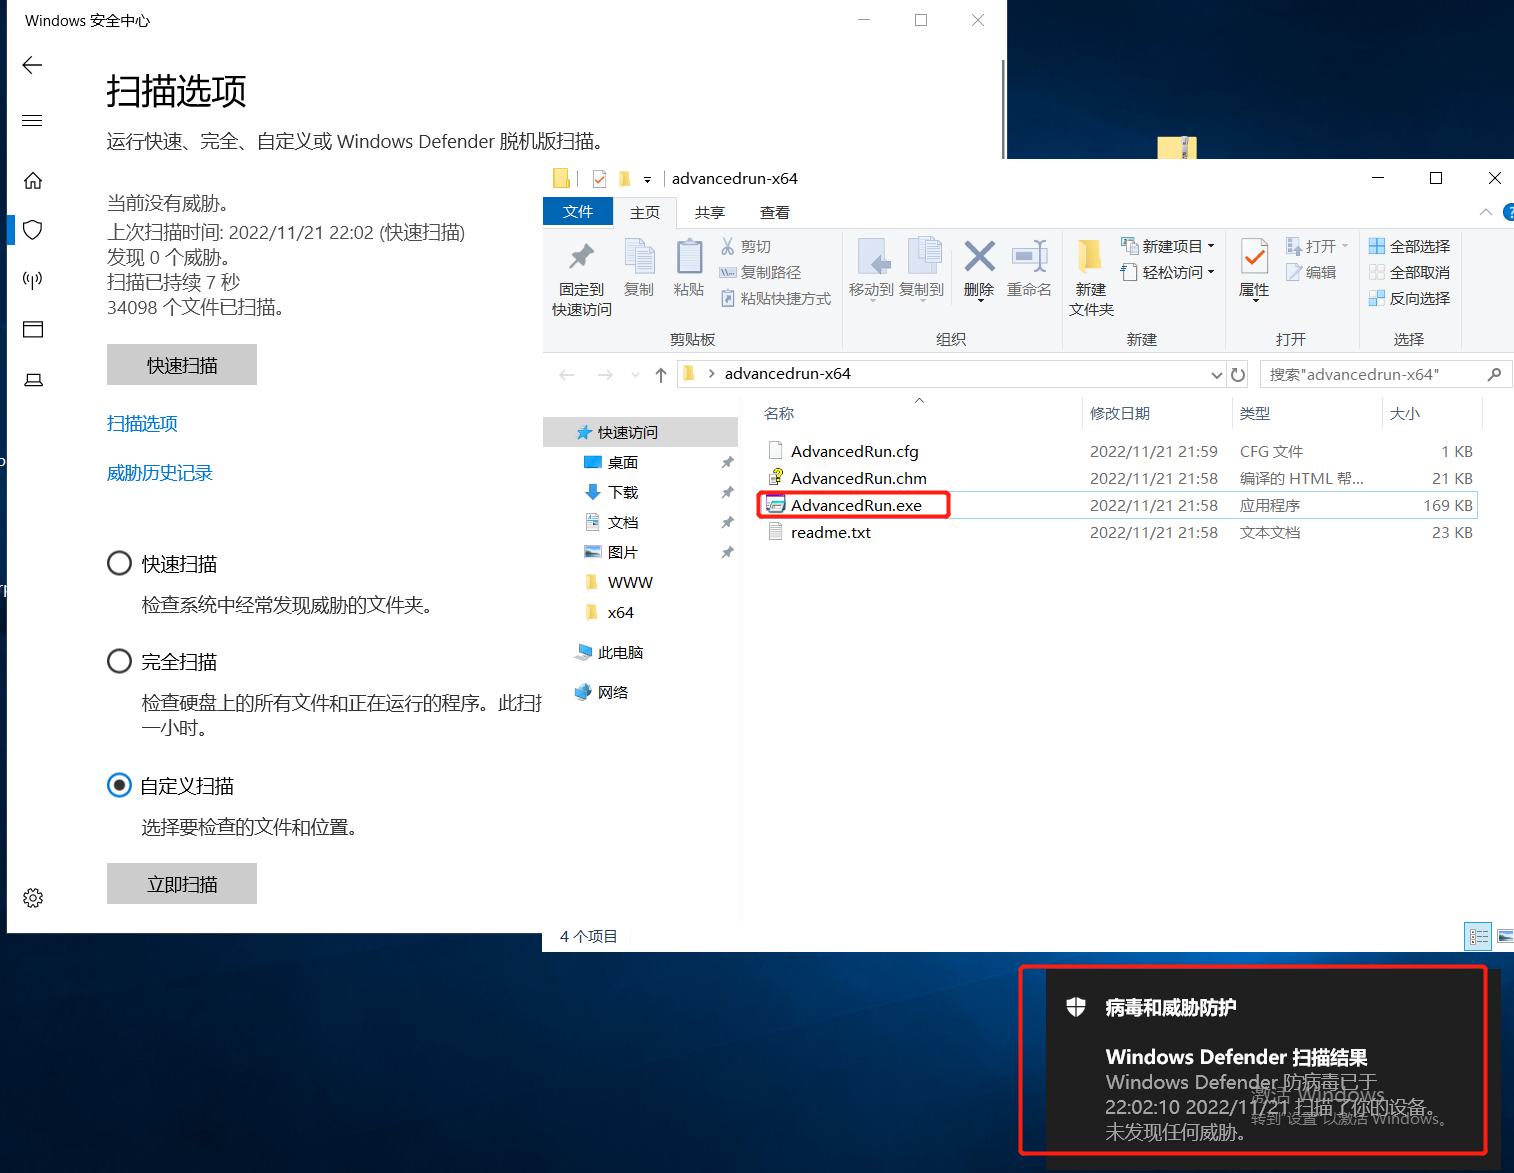The image size is (1514, 1173).
Task: Collapse the ribbon using the chevron
Action: tap(1486, 212)
